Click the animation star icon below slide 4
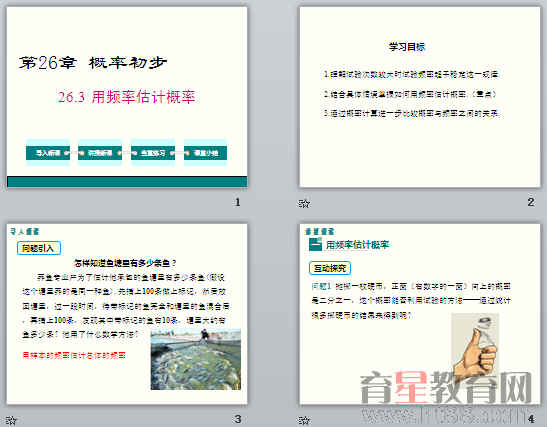This screenshot has height=427, width=547. pyautogui.click(x=304, y=420)
